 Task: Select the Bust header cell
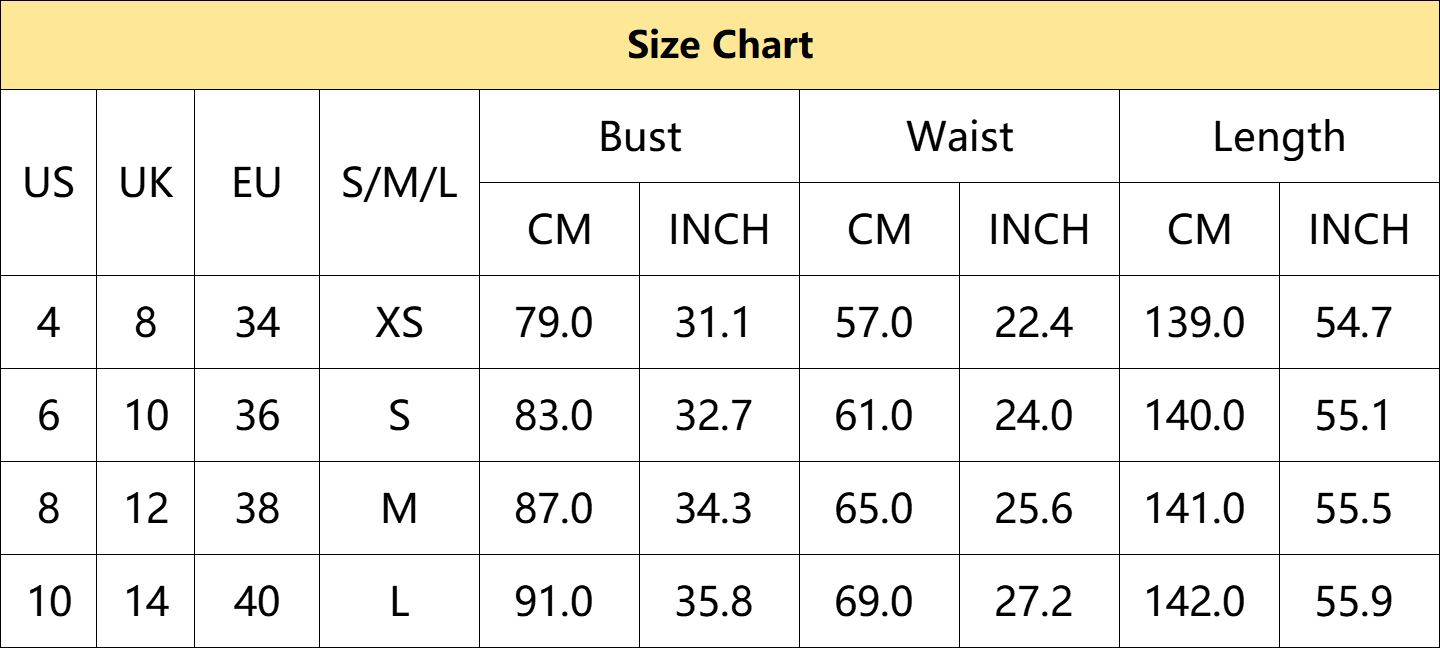tap(640, 136)
